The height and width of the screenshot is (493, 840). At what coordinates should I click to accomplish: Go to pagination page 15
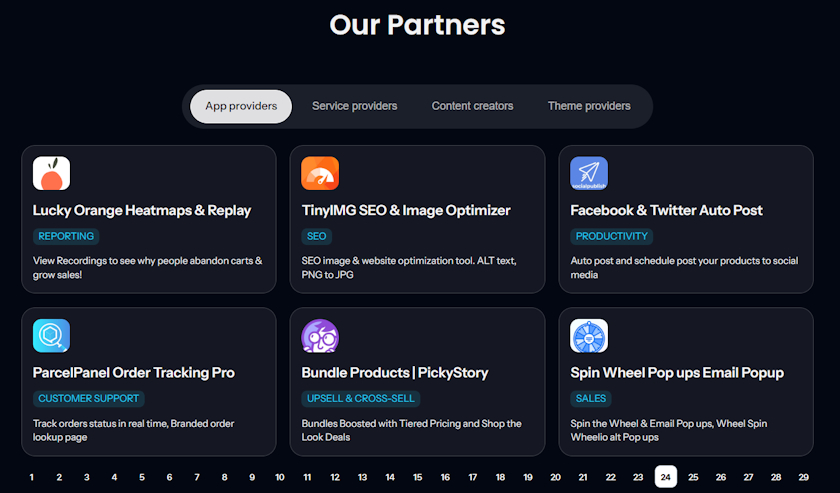click(x=418, y=477)
